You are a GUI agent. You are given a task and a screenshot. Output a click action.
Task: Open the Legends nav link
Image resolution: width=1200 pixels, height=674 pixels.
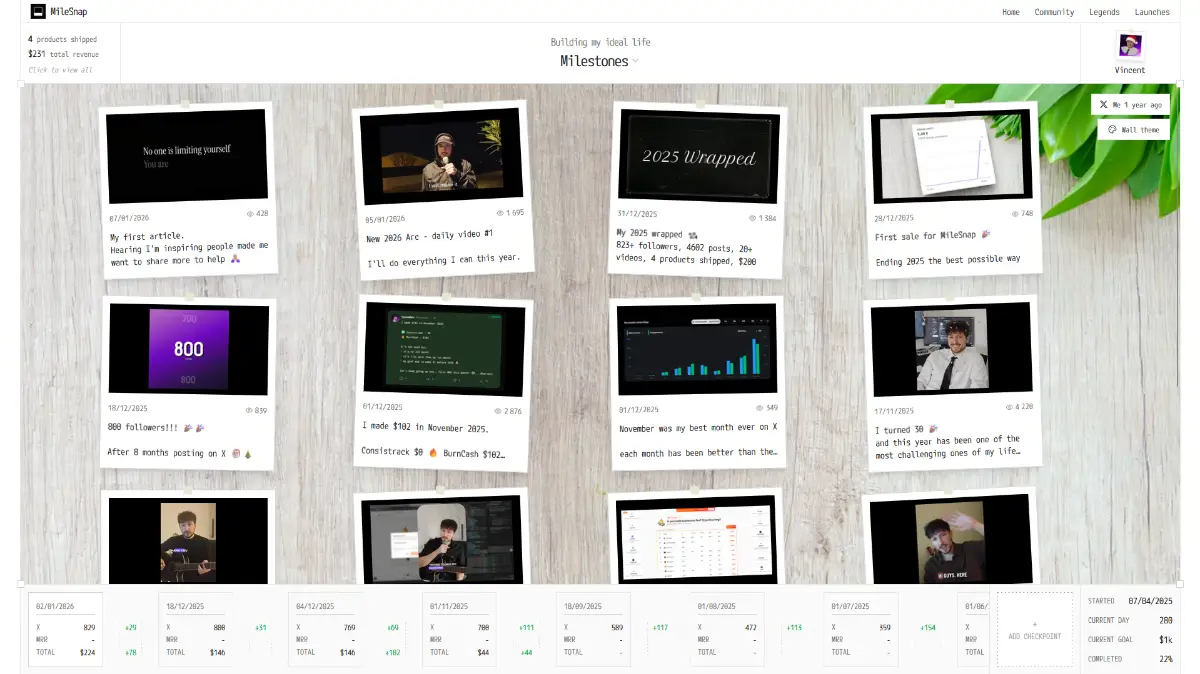[1104, 12]
